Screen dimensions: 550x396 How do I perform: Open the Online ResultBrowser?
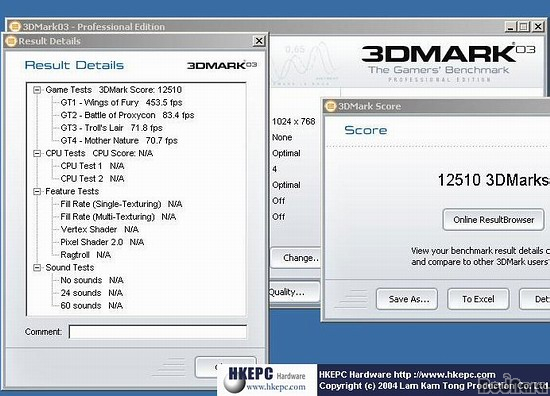(494, 220)
